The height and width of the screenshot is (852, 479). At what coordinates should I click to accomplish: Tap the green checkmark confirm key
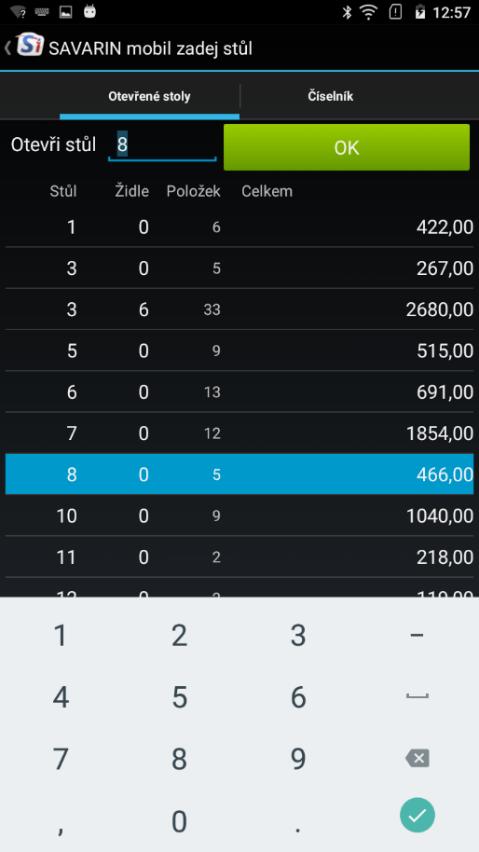point(417,815)
